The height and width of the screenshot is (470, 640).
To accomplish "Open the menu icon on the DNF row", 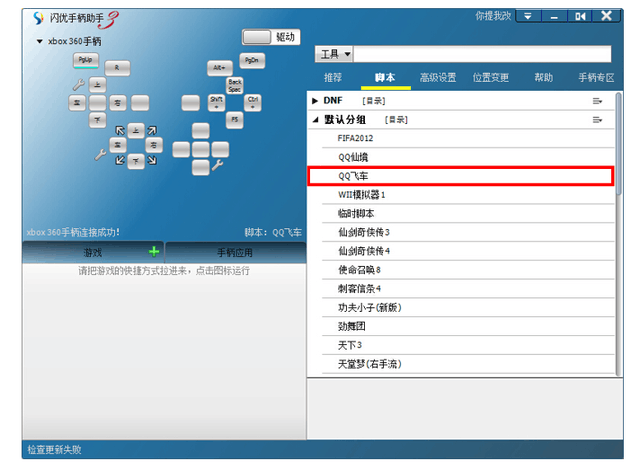I will click(x=598, y=101).
